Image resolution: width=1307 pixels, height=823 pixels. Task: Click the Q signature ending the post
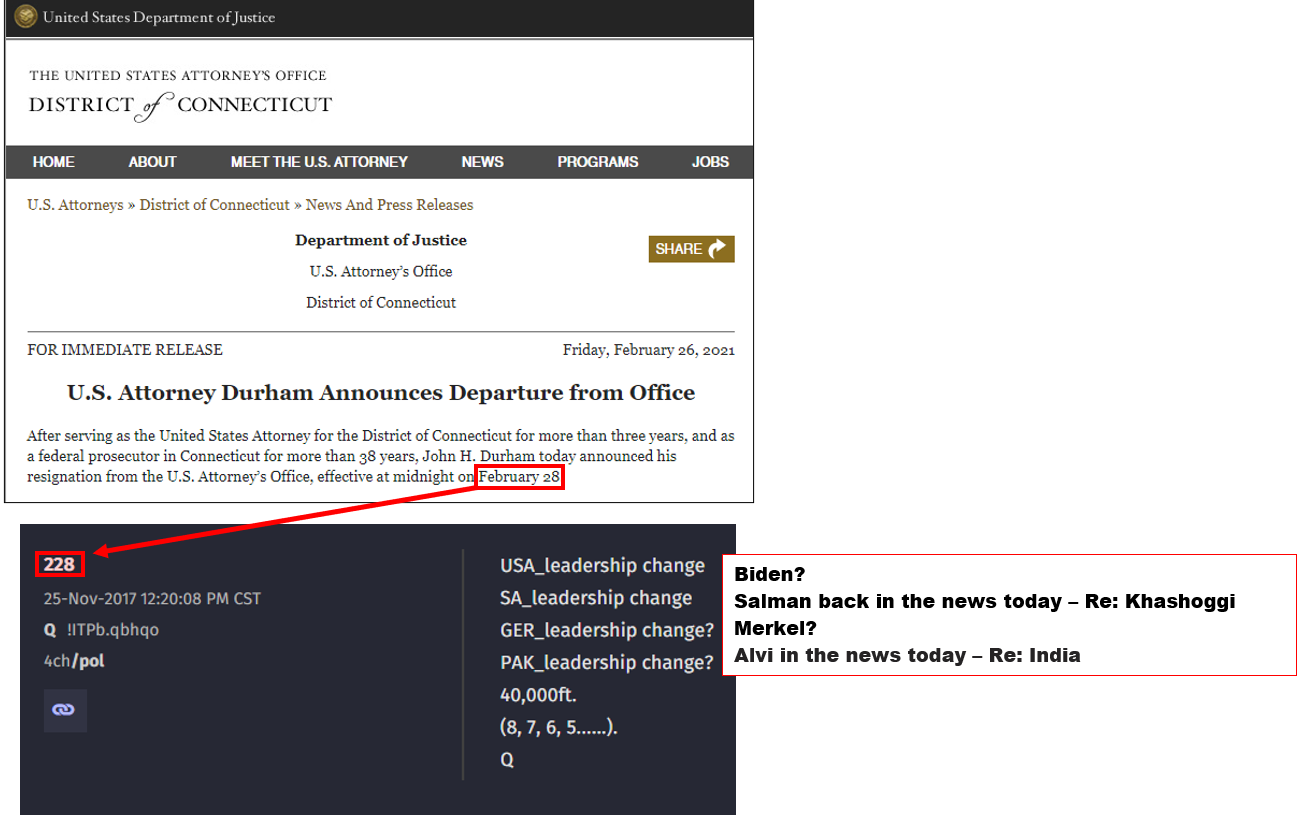pyautogui.click(x=507, y=759)
